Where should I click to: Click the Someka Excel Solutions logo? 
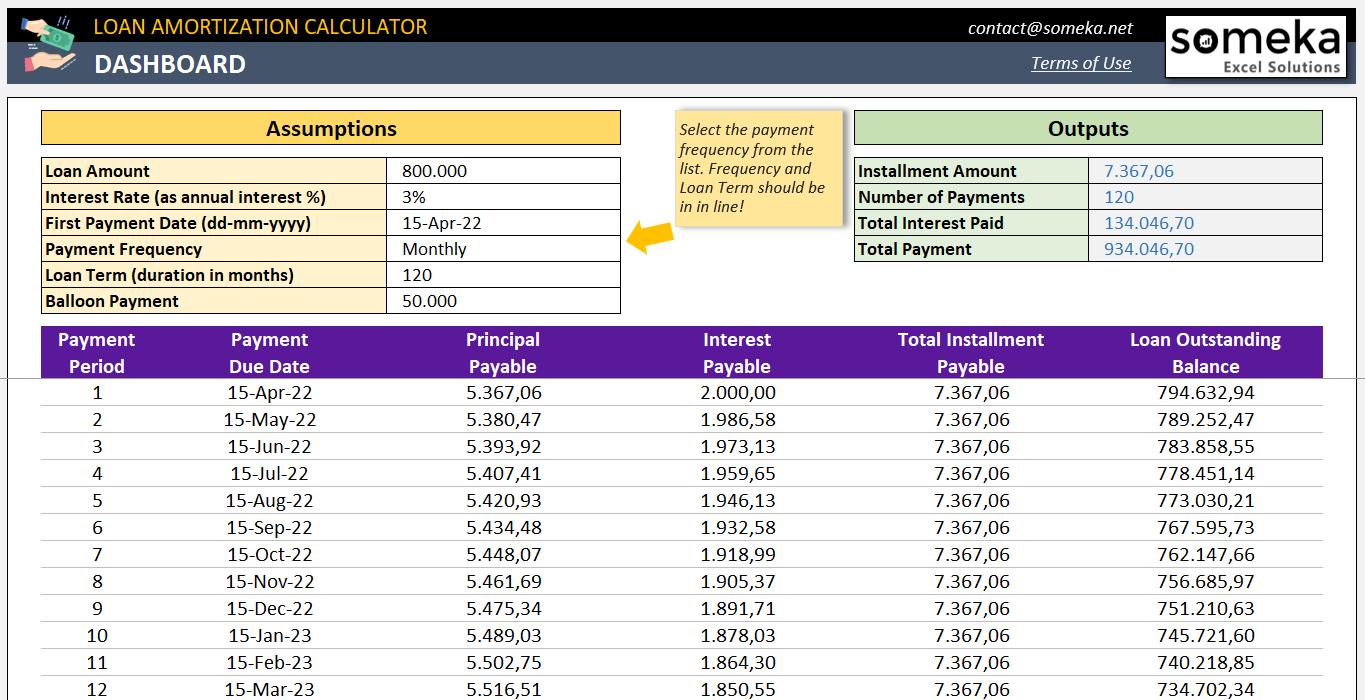(x=1255, y=47)
